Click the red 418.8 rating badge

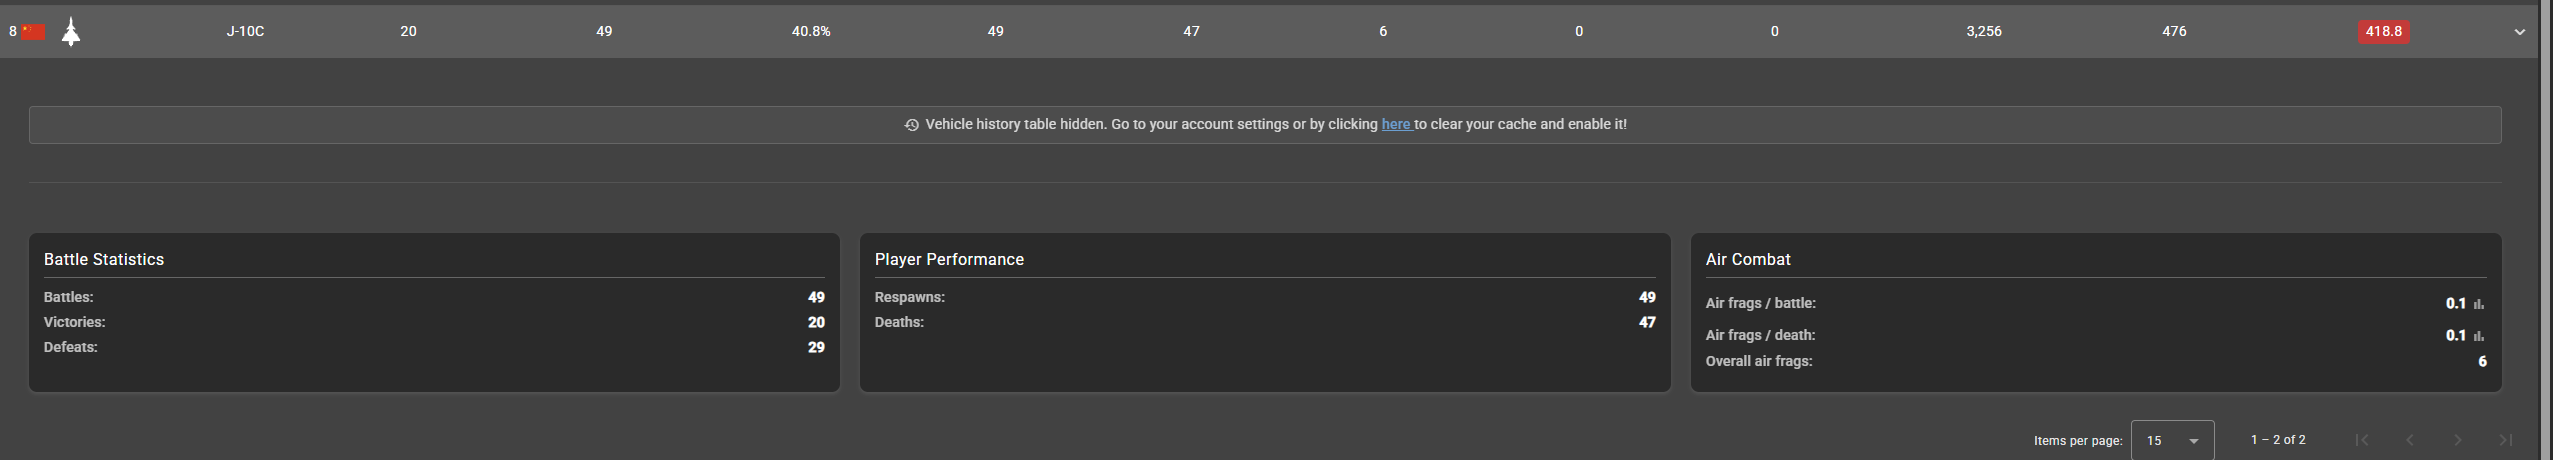2383,32
